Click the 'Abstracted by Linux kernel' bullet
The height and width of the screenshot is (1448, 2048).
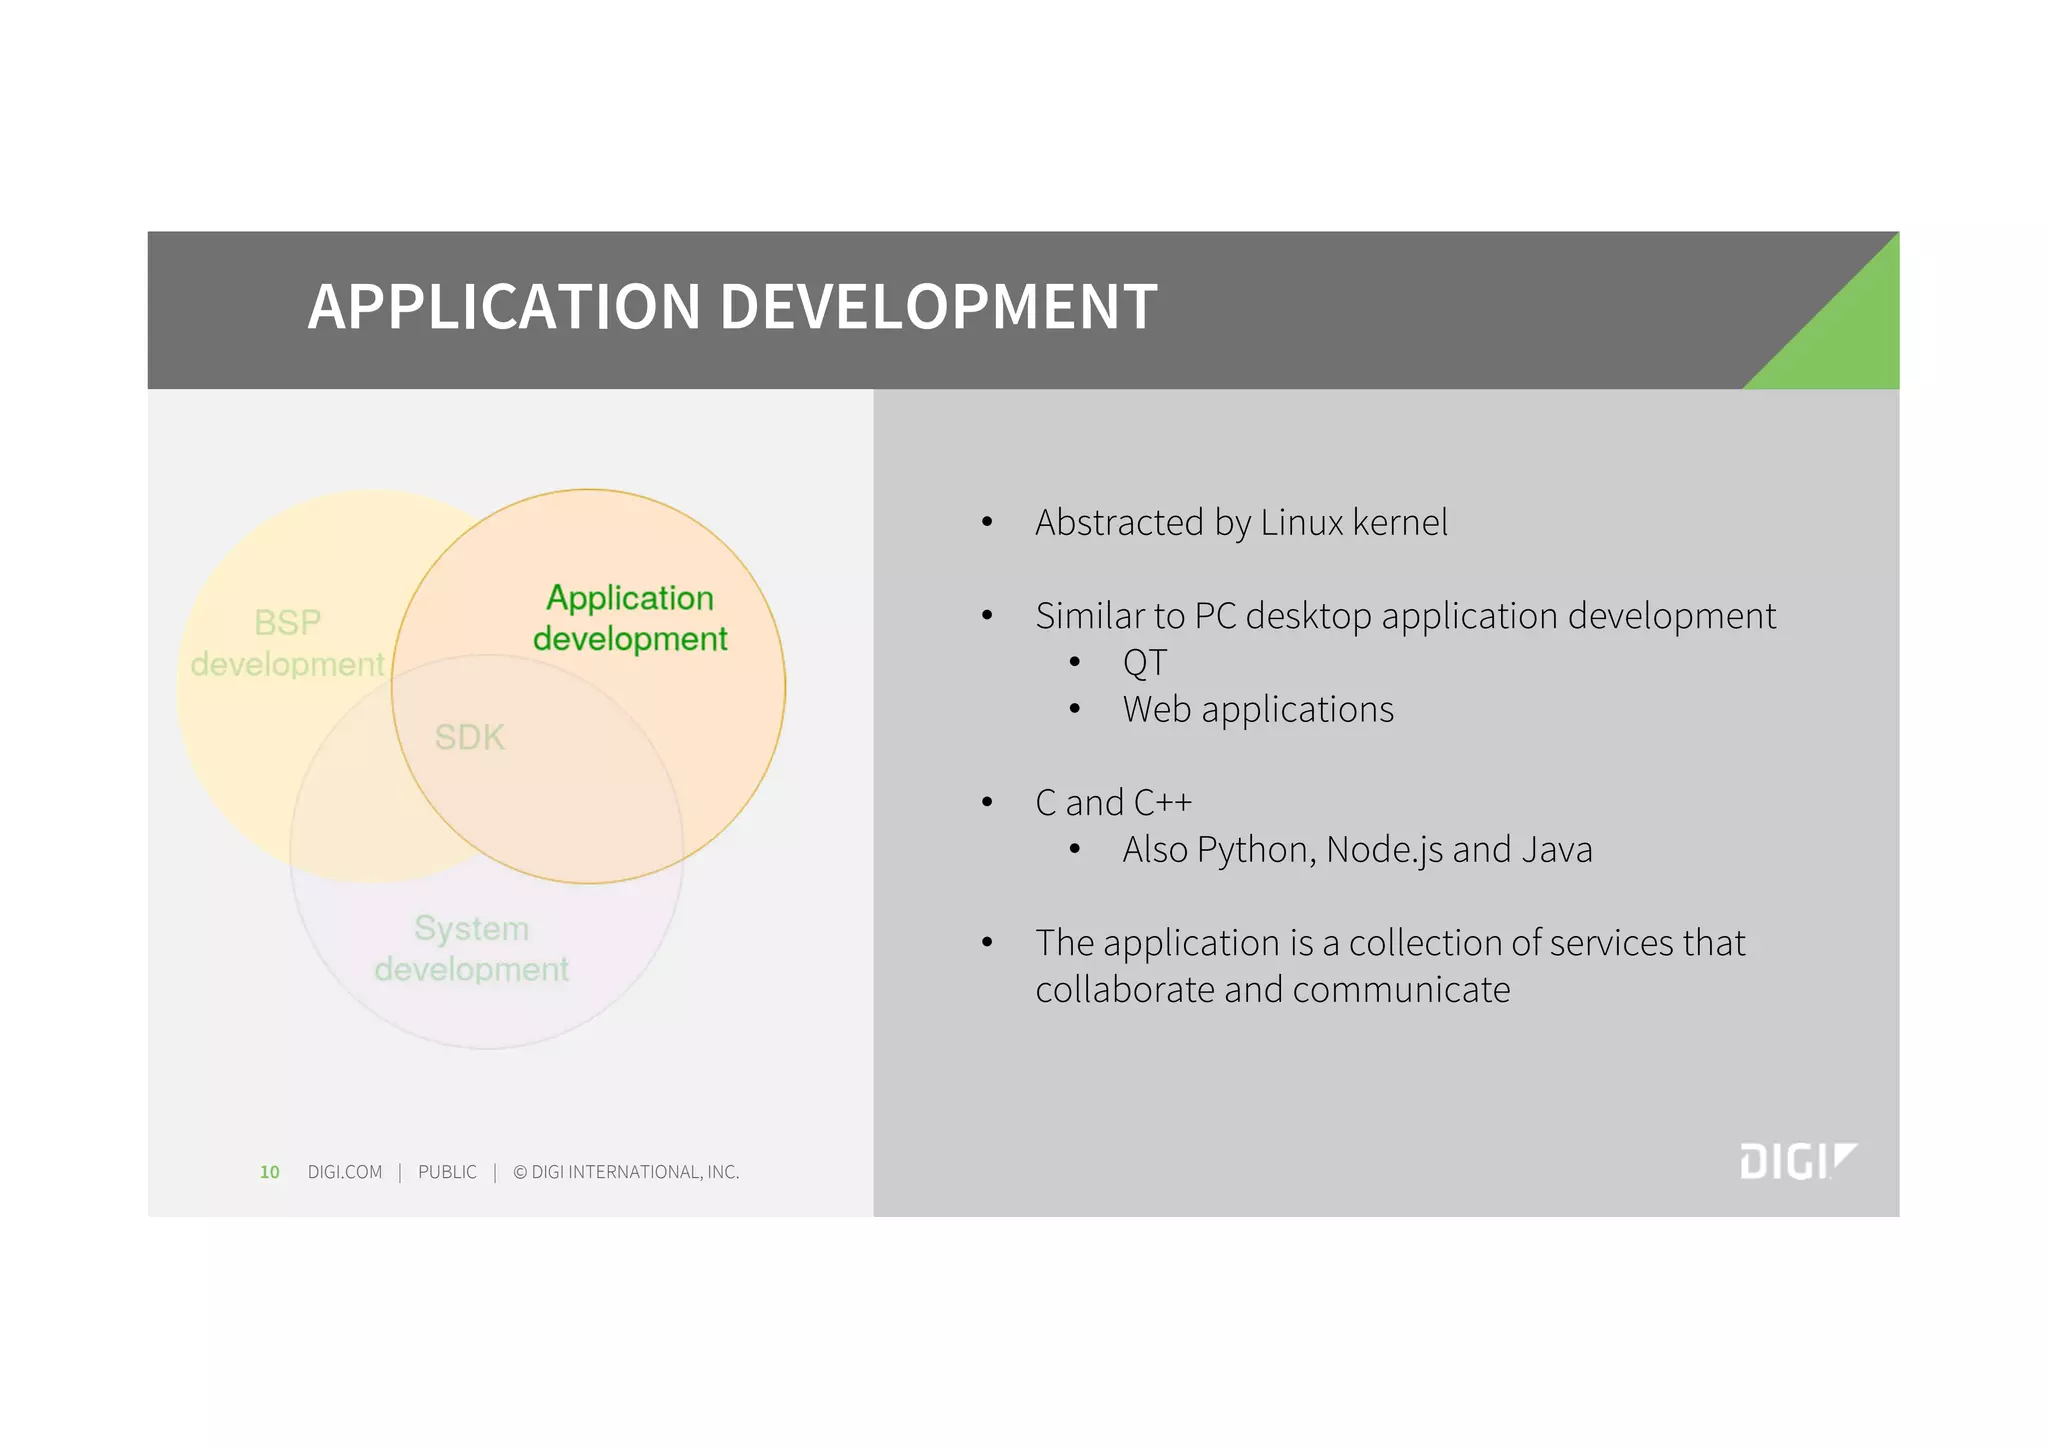pos(1240,523)
